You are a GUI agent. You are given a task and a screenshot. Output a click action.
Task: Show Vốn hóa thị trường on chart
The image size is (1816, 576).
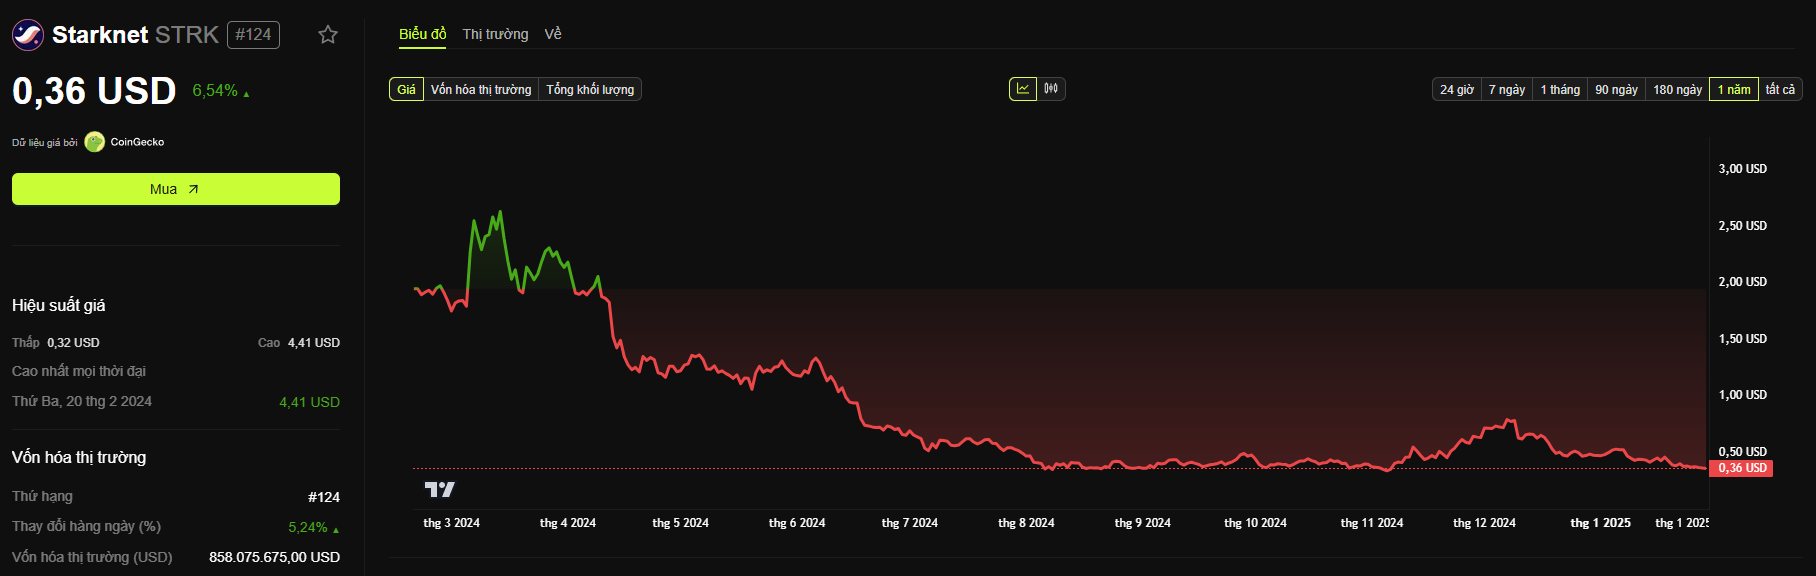pos(481,90)
